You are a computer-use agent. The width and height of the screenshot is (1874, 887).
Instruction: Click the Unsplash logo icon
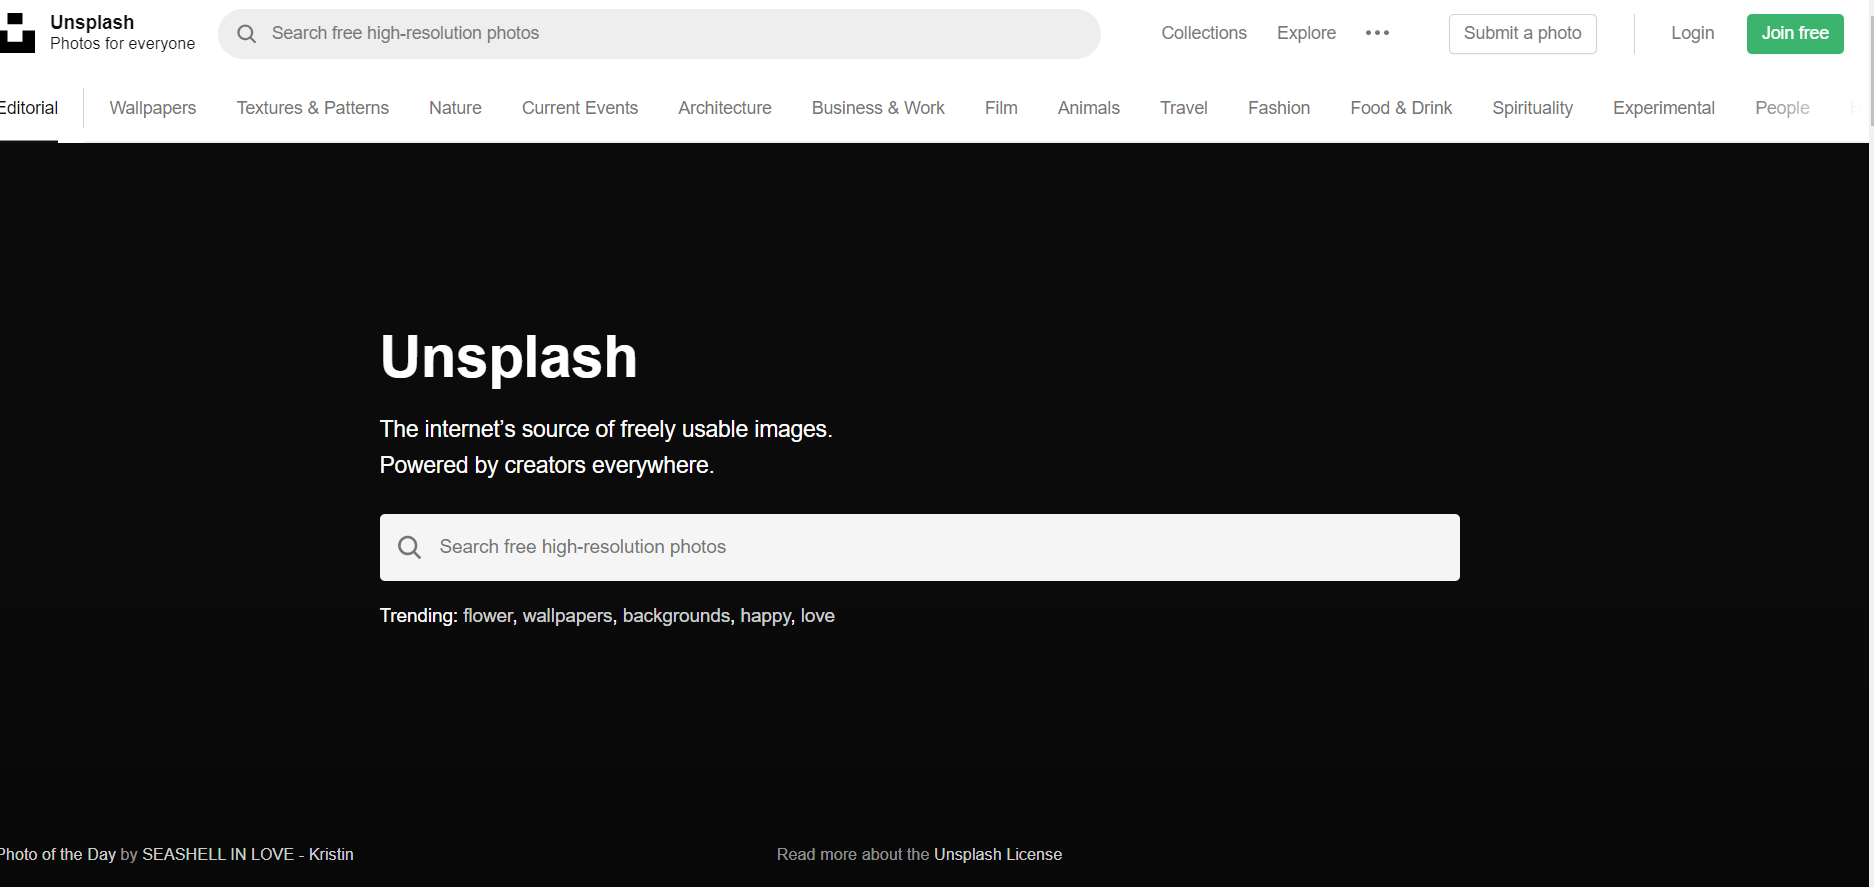pyautogui.click(x=17, y=33)
